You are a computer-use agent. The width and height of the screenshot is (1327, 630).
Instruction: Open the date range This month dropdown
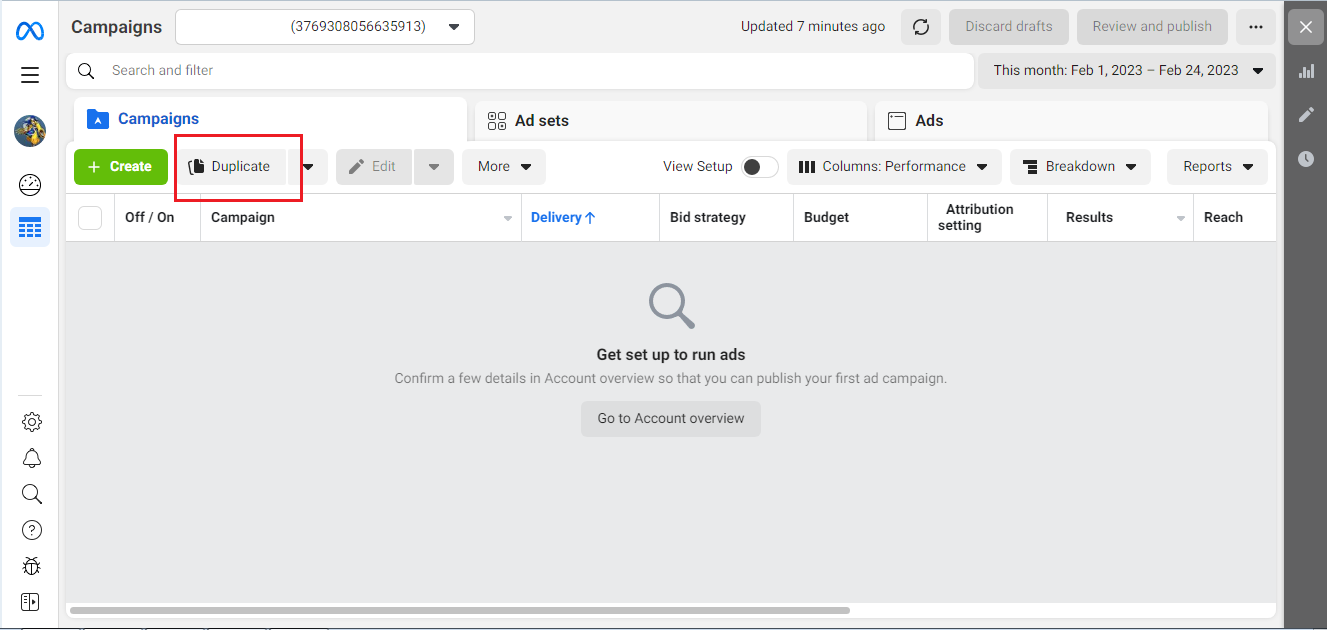coord(1127,71)
